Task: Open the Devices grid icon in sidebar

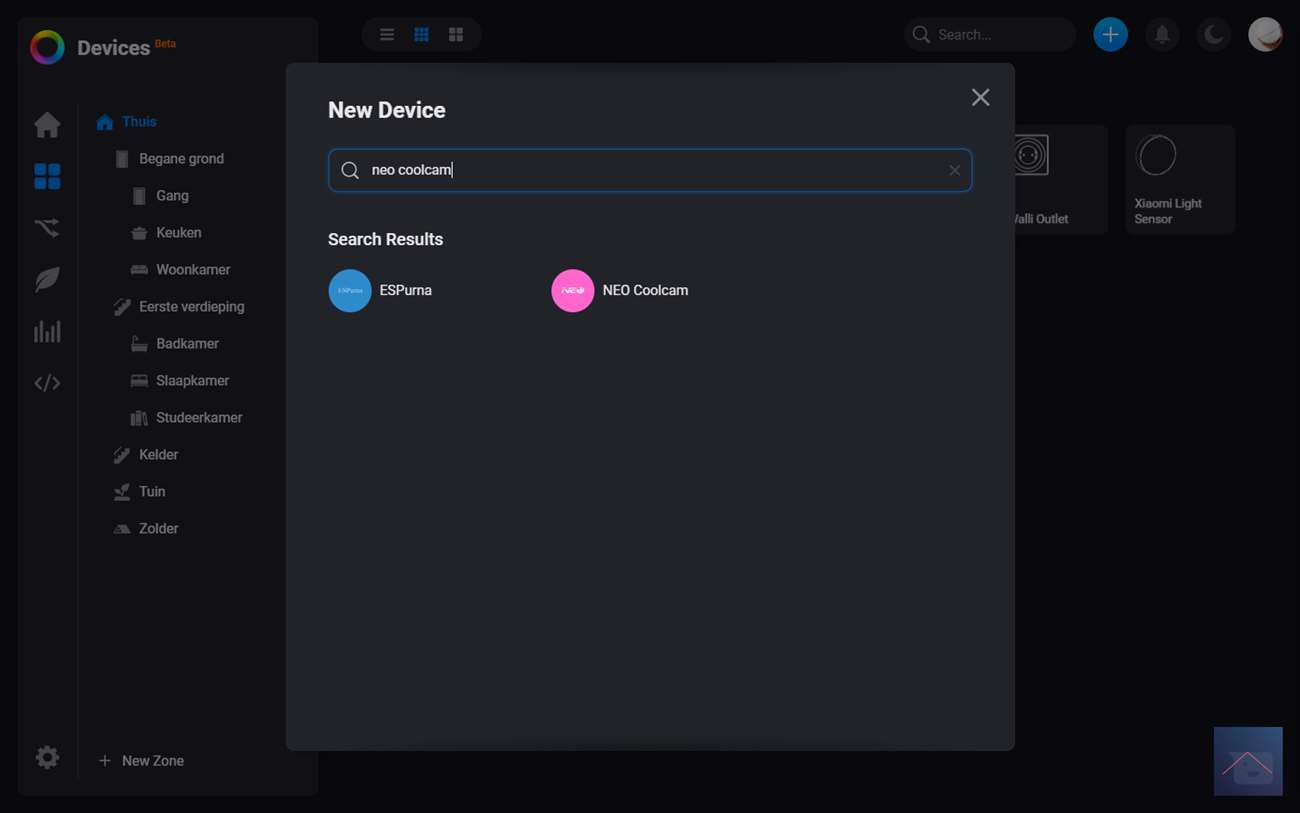Action: coord(47,177)
